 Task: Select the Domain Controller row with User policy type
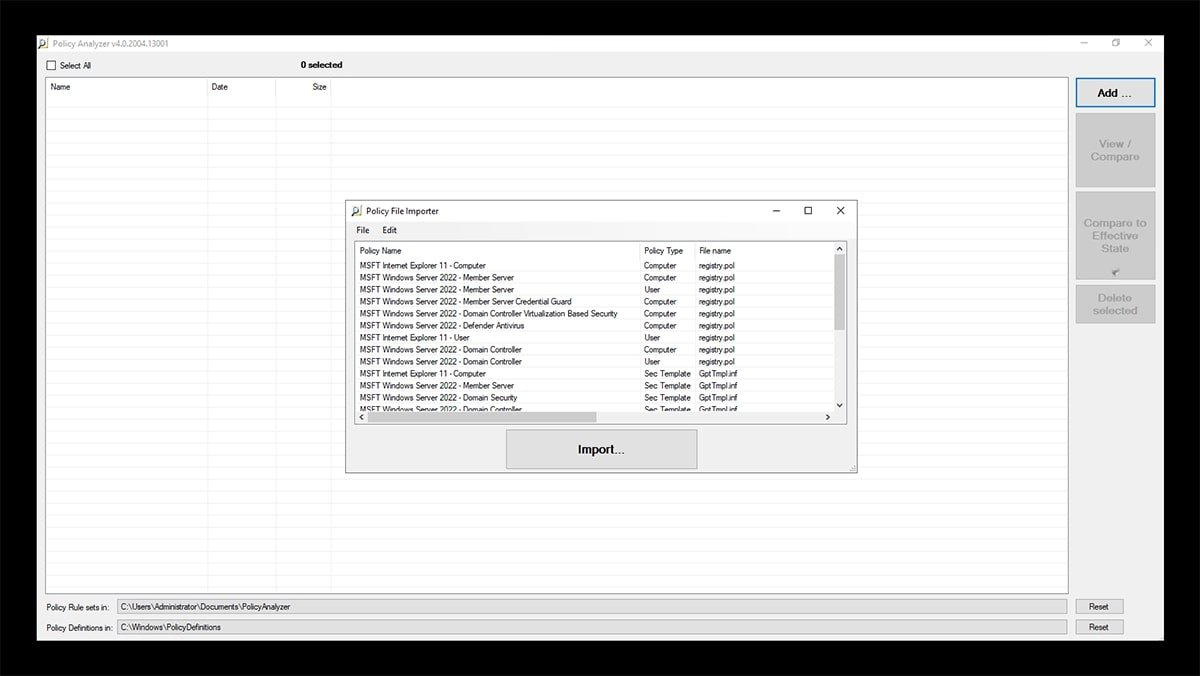(x=594, y=361)
